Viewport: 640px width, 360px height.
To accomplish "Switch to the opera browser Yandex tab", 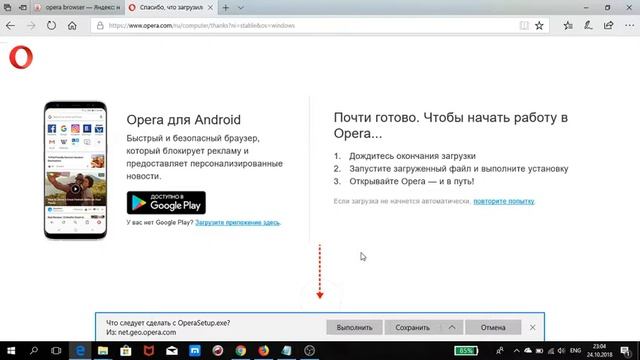I will (x=78, y=7).
